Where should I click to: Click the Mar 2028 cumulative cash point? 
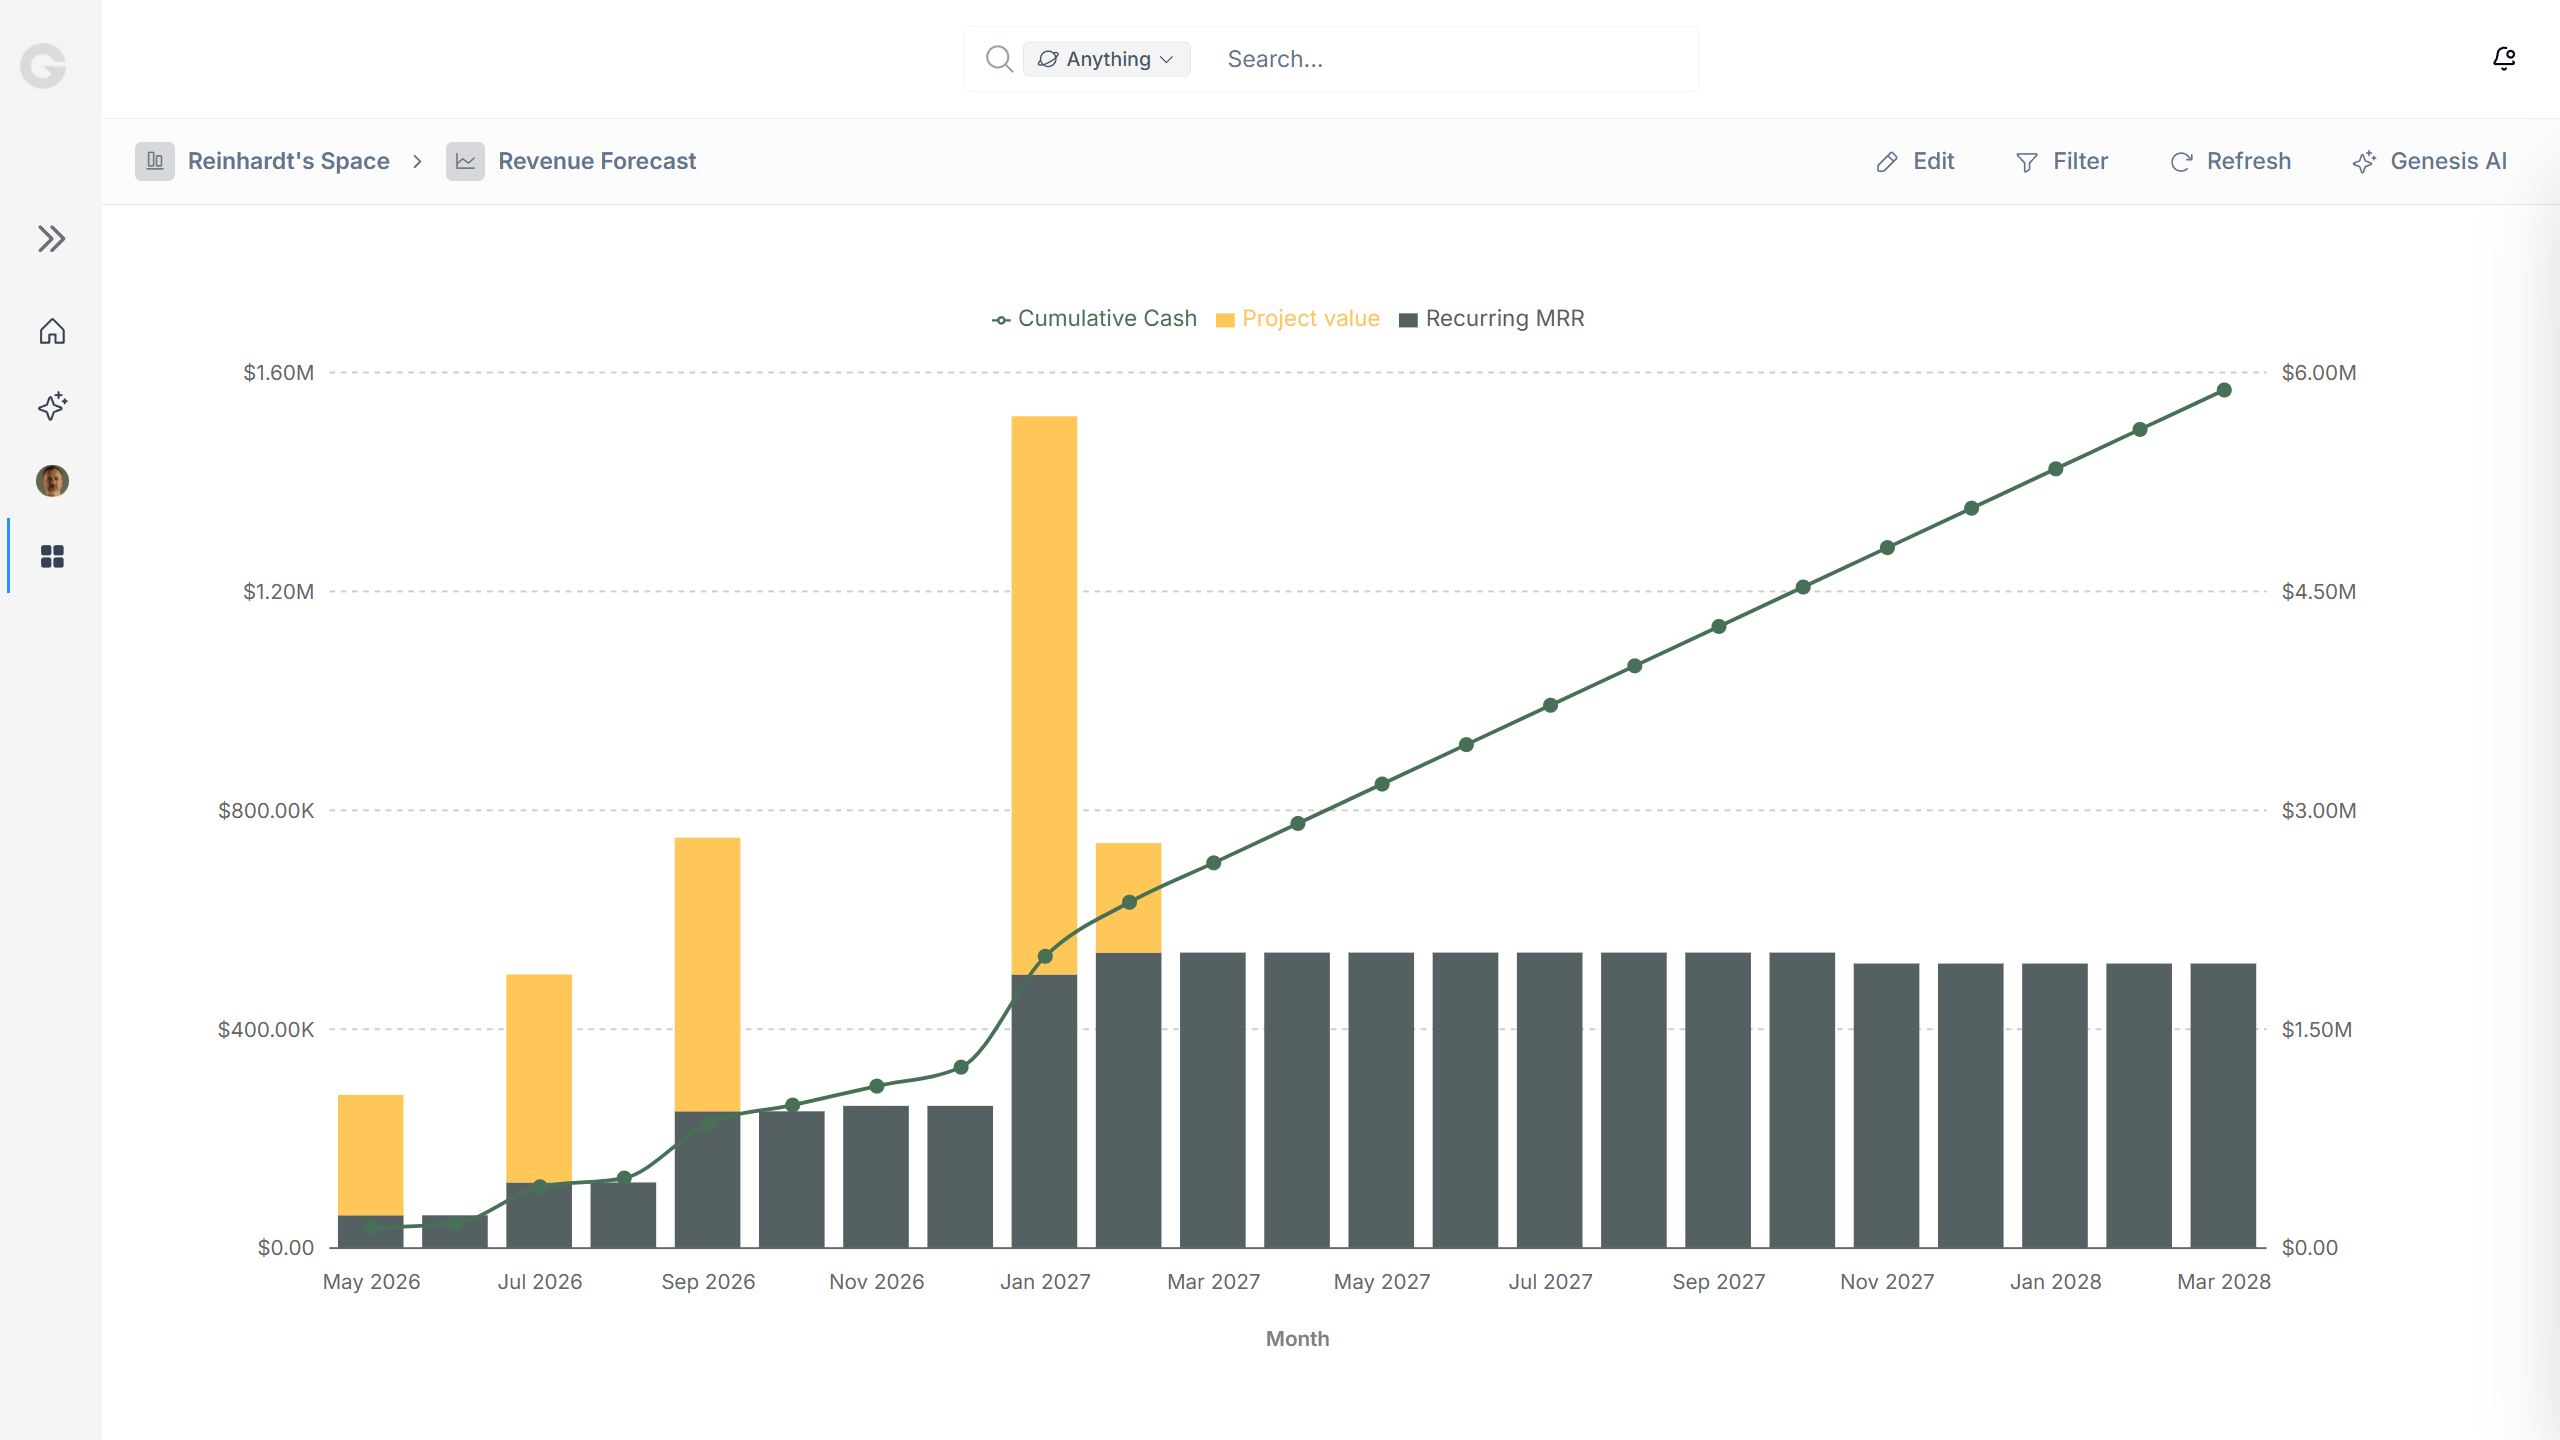pos(2224,390)
